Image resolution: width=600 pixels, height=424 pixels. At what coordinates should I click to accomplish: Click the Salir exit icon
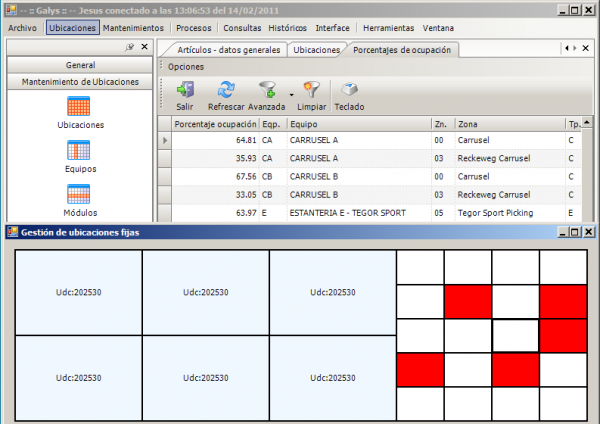tap(184, 91)
